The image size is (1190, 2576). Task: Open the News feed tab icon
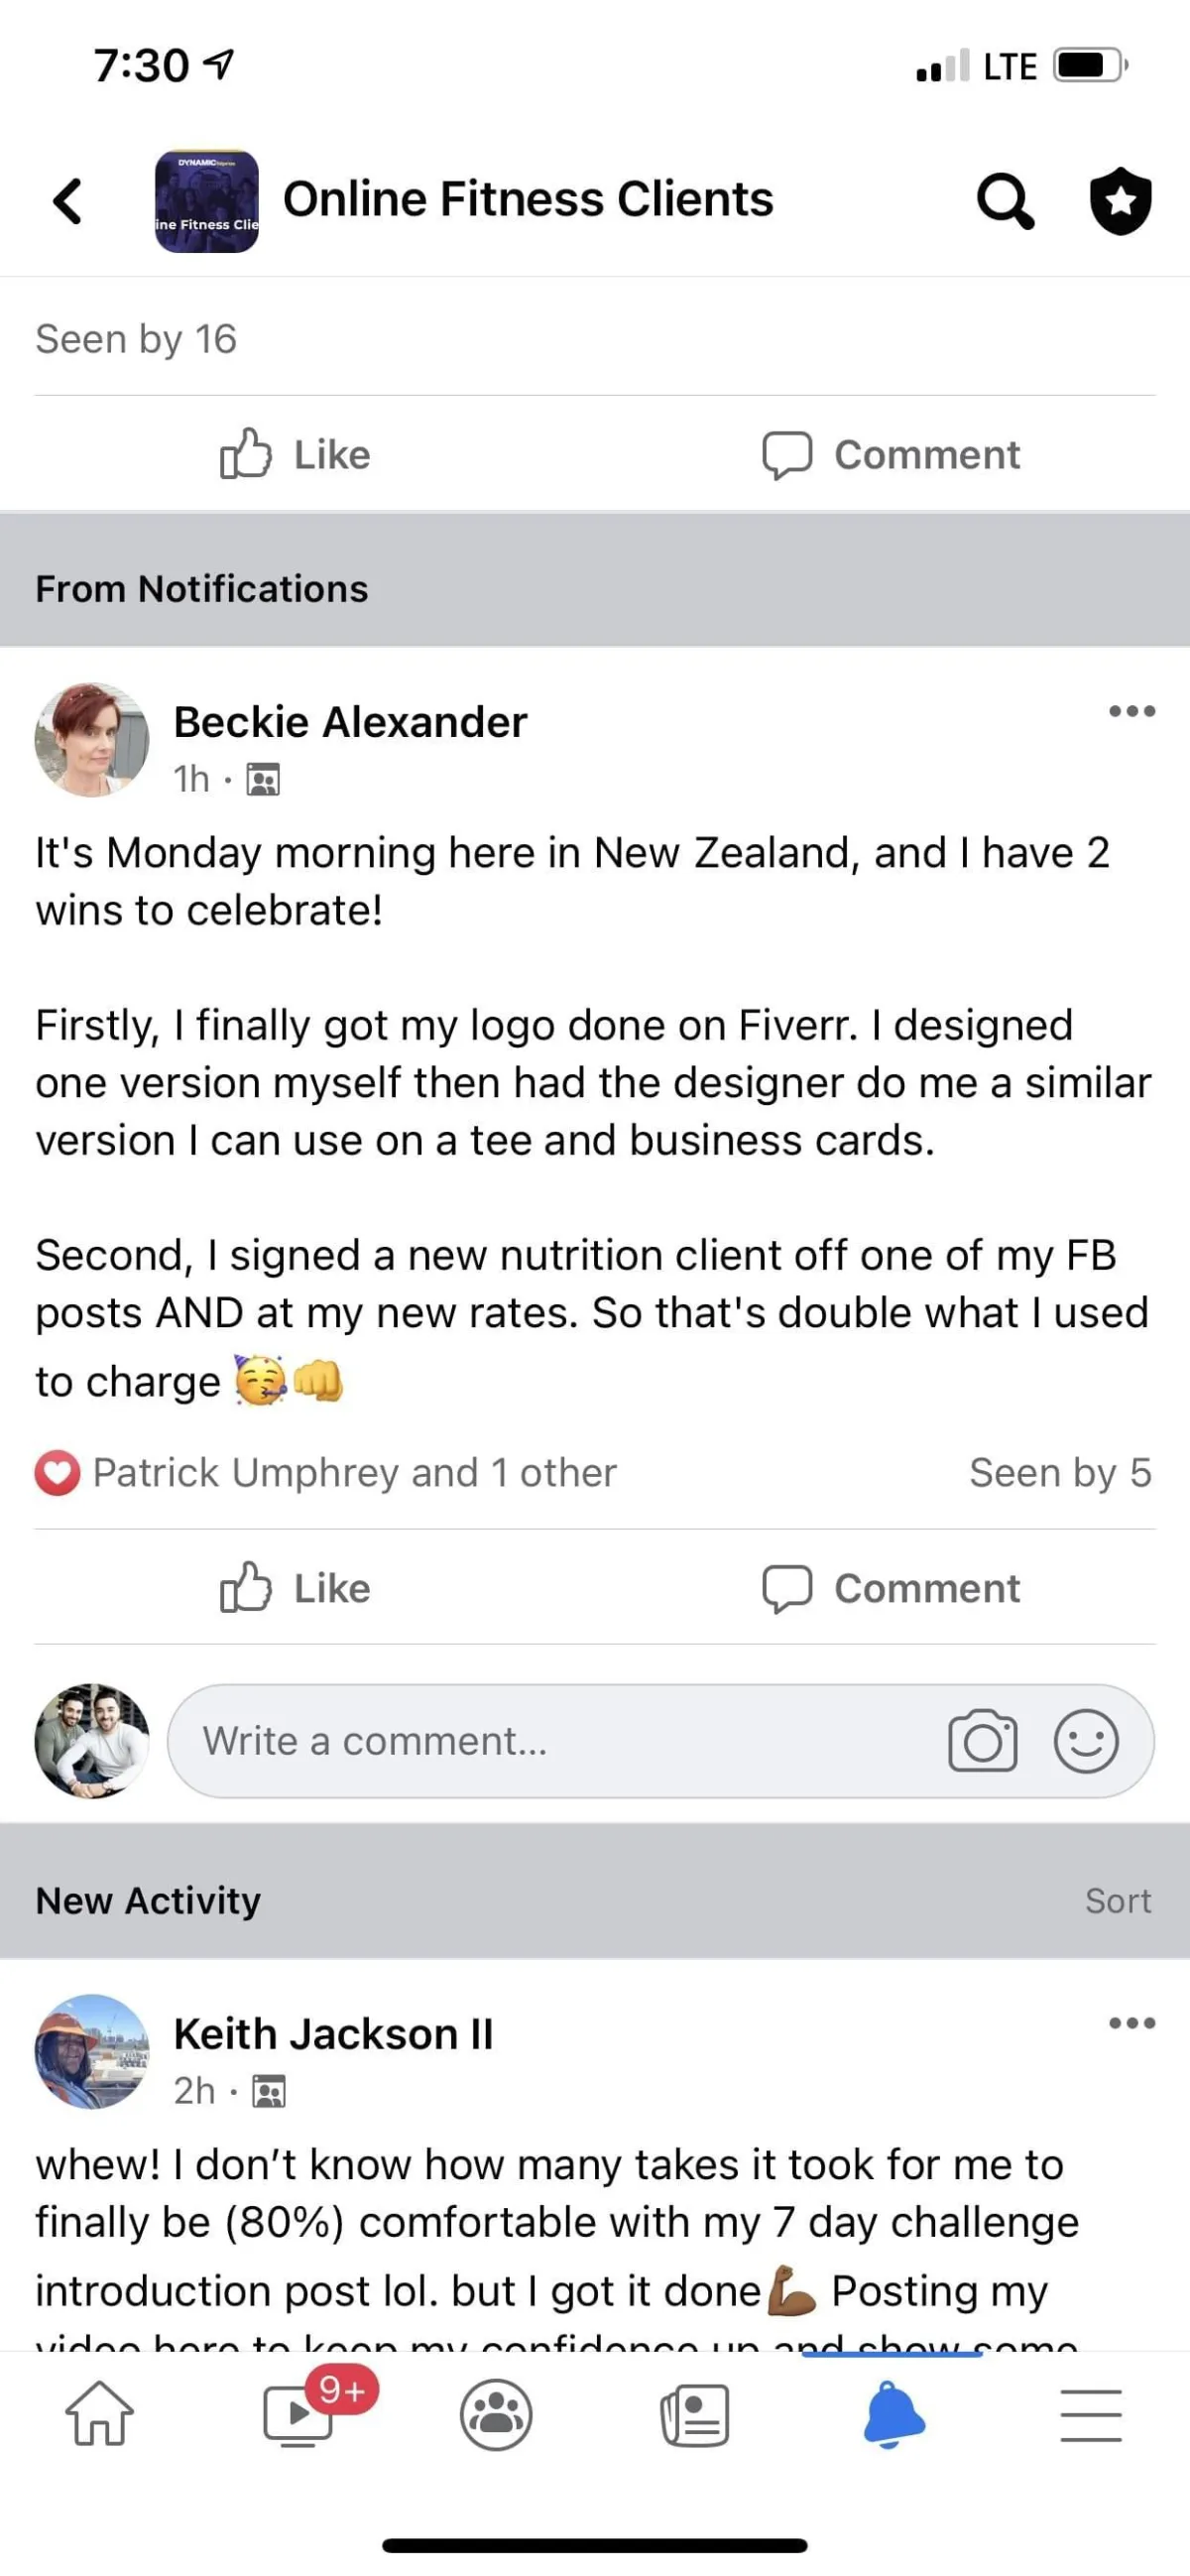click(695, 2415)
